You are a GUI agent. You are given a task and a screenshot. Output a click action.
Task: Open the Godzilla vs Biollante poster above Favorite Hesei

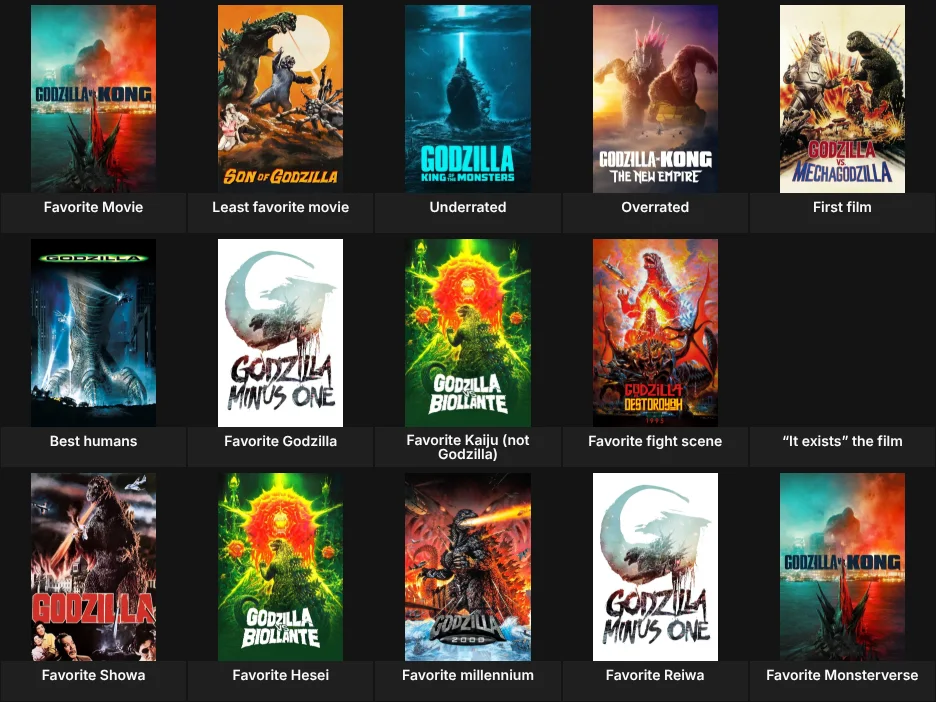[x=281, y=566]
